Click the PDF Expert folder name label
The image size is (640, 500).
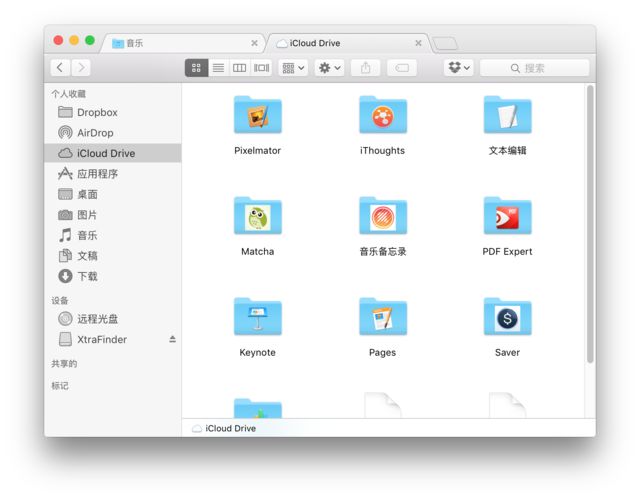click(507, 251)
